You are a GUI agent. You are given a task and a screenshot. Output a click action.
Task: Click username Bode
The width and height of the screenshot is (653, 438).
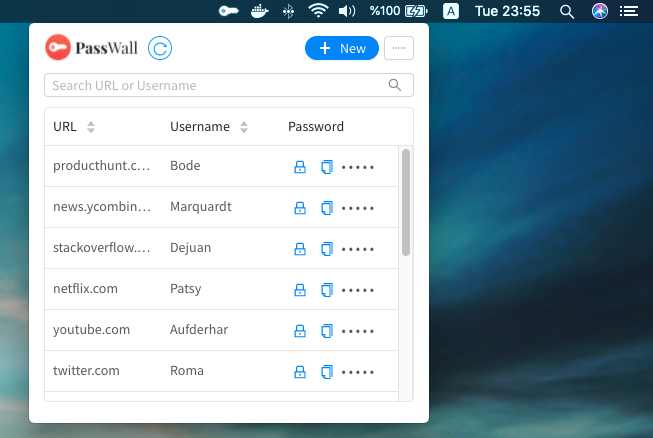(x=185, y=166)
